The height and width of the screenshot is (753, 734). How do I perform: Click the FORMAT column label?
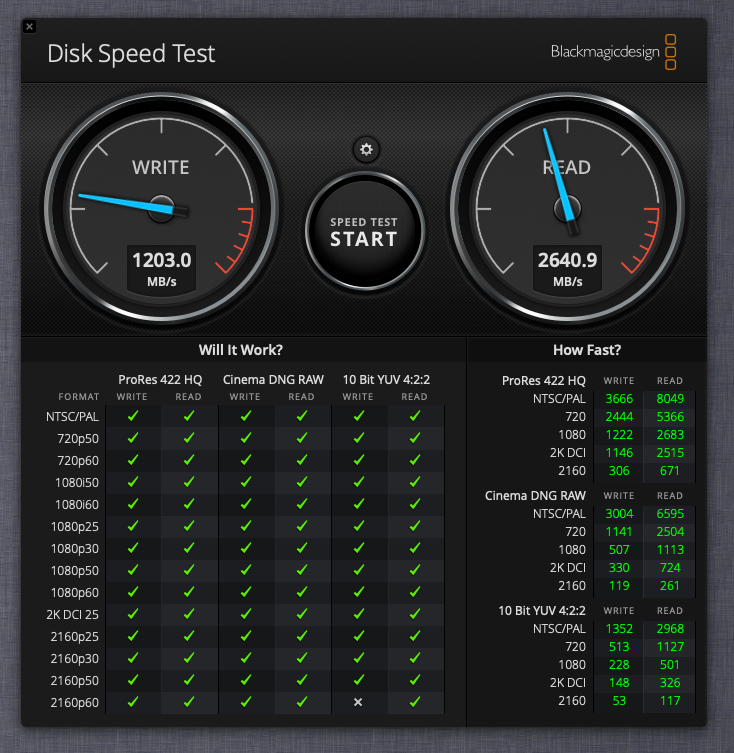pos(79,397)
